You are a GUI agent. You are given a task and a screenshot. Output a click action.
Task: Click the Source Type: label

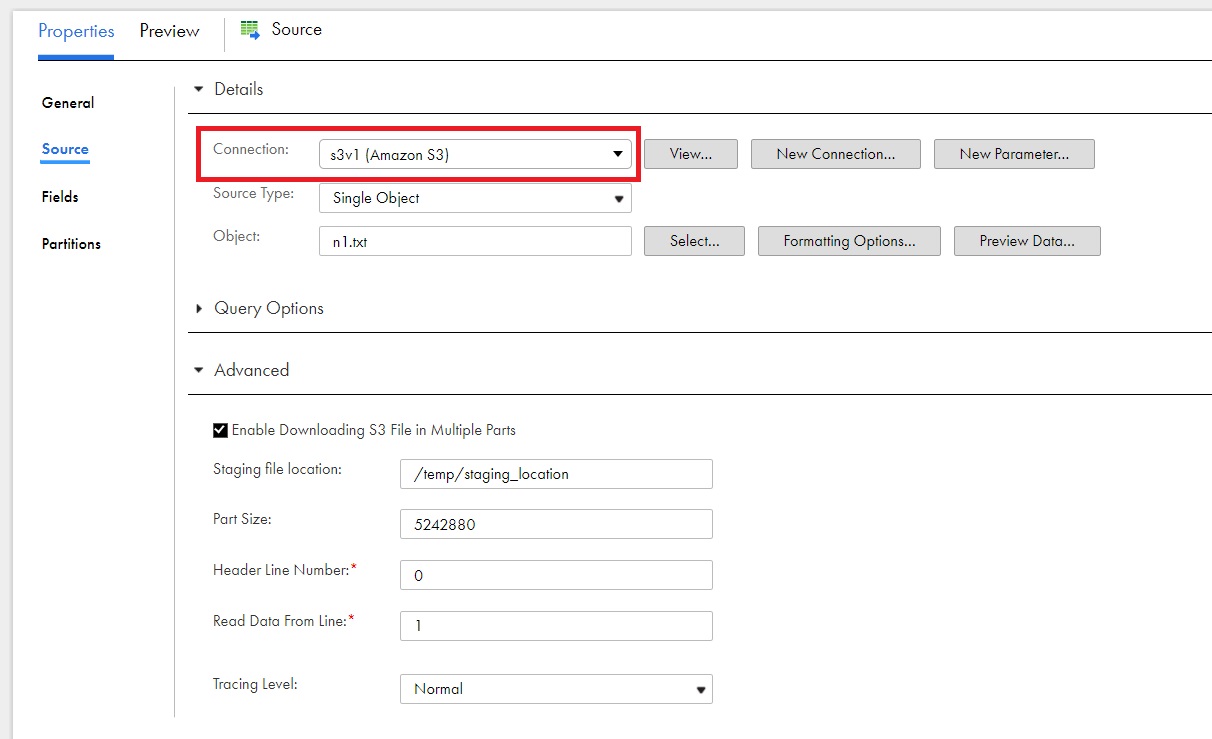(254, 193)
